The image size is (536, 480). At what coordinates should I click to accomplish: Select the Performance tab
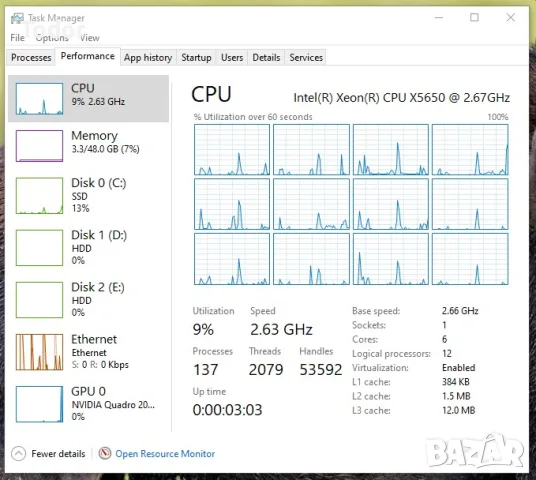[x=88, y=56]
